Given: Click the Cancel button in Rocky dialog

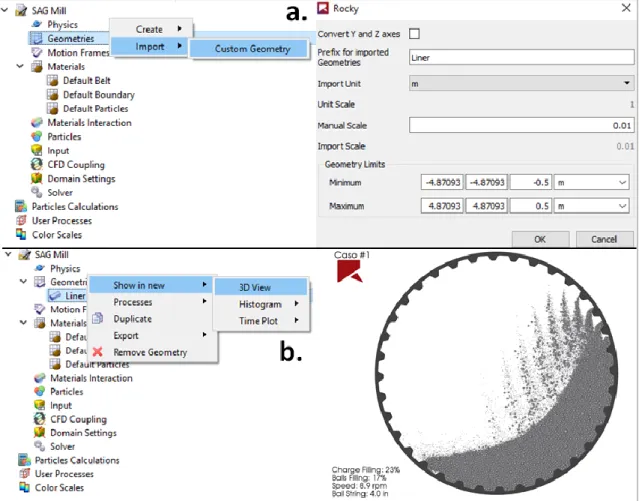Looking at the screenshot, I should point(604,239).
